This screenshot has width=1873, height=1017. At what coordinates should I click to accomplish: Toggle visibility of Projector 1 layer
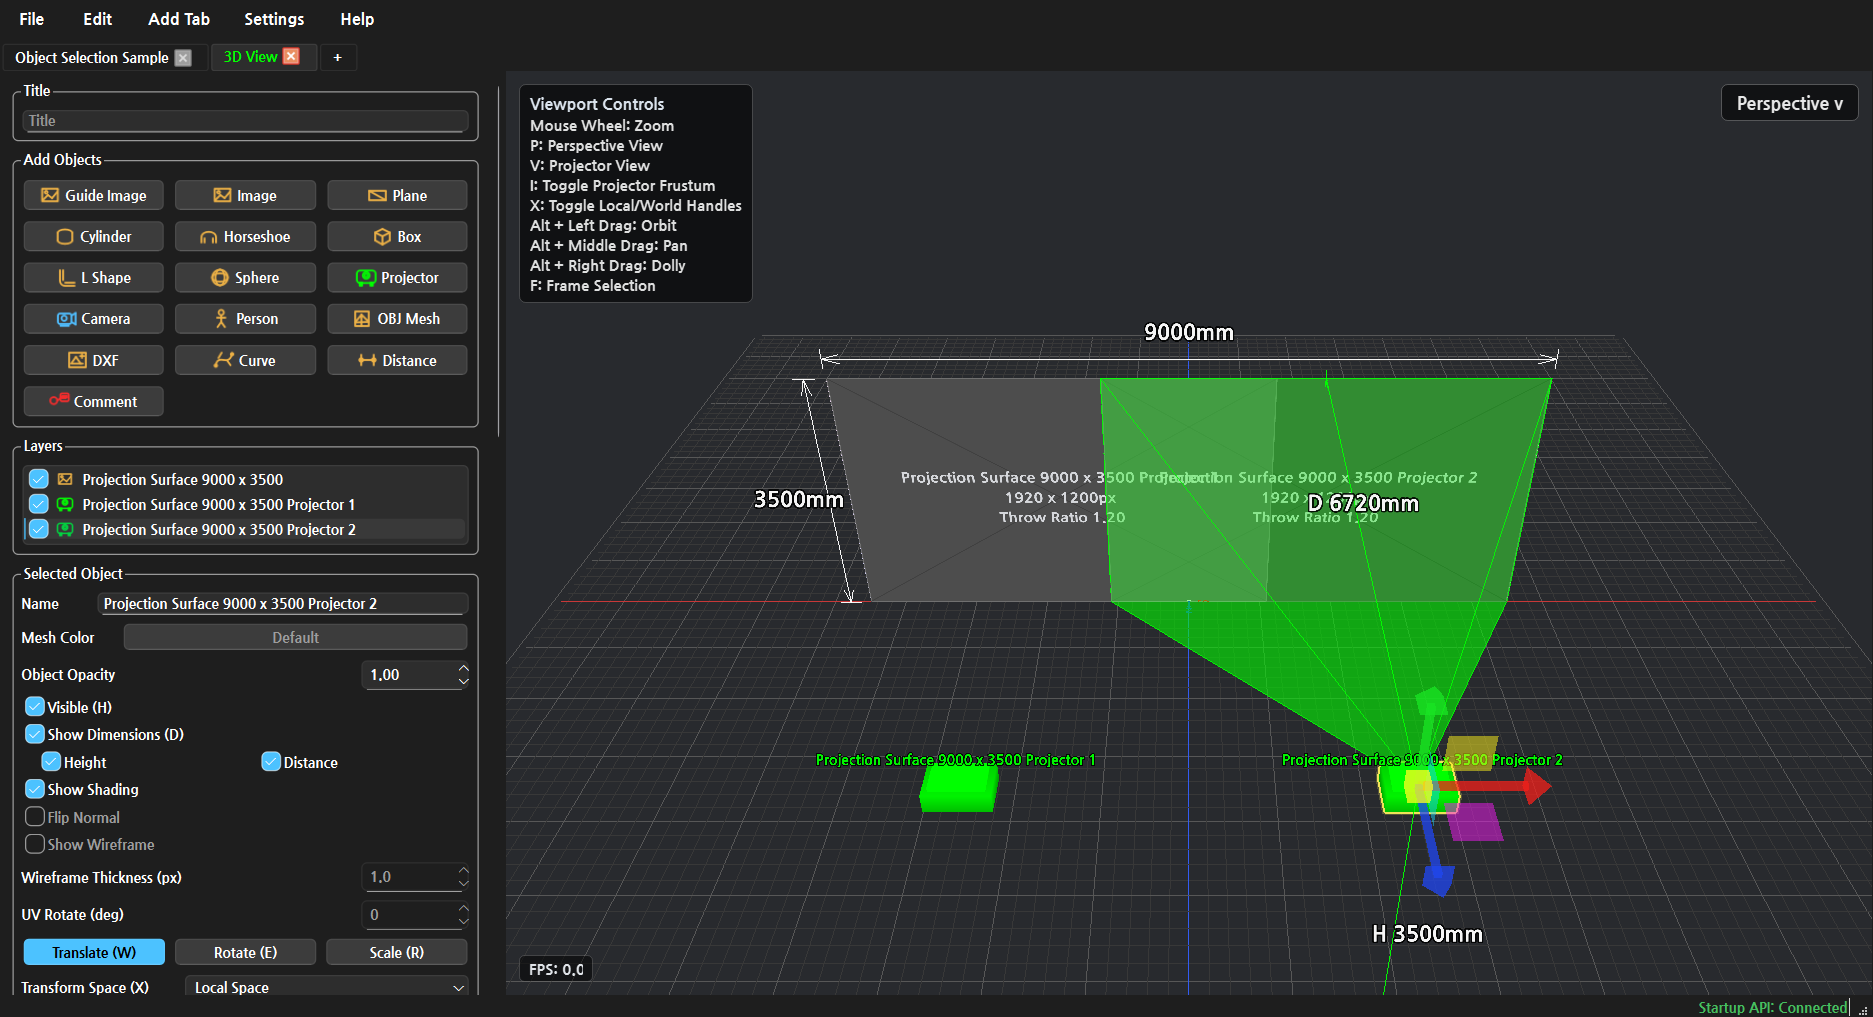pyautogui.click(x=39, y=504)
